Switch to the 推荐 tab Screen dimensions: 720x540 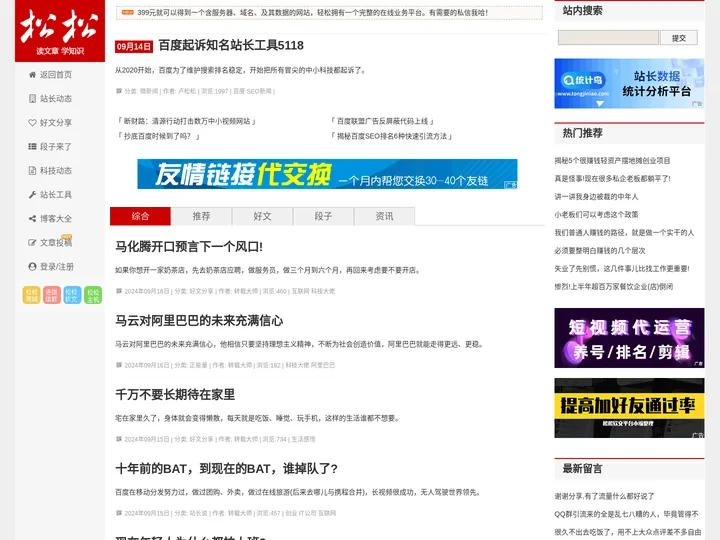(x=202, y=216)
